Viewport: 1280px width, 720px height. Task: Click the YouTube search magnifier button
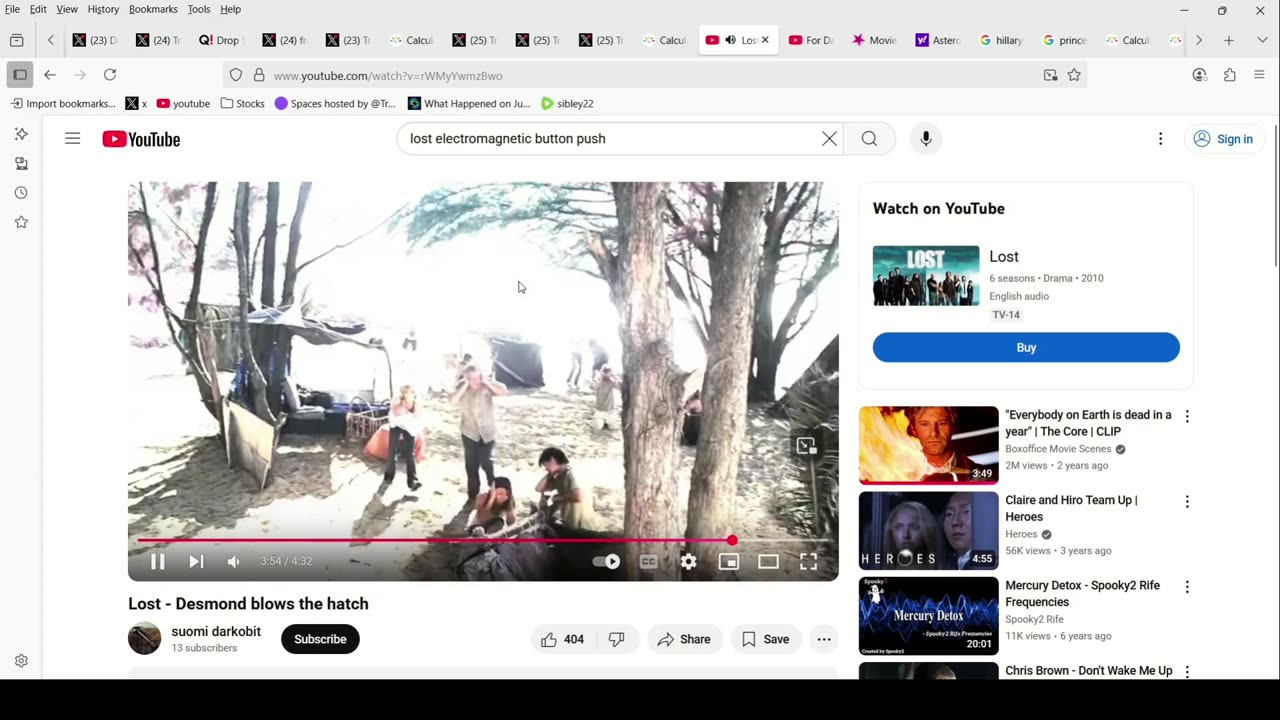coord(869,139)
